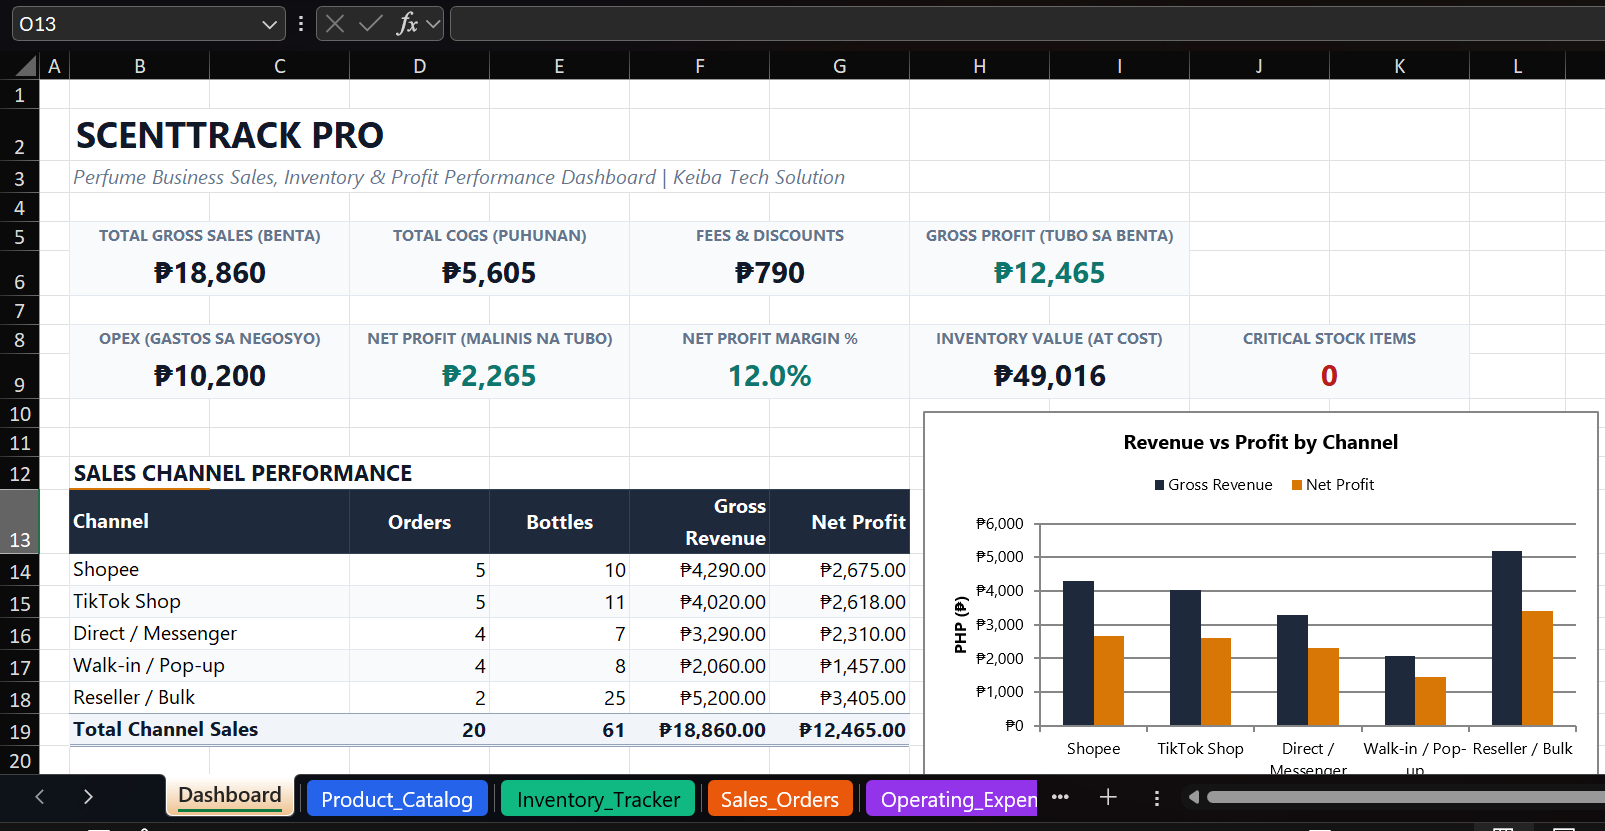Click the chart title Revenue vs Profit by Channel
Screen dimensions: 1605x831
pyautogui.click(x=1260, y=442)
